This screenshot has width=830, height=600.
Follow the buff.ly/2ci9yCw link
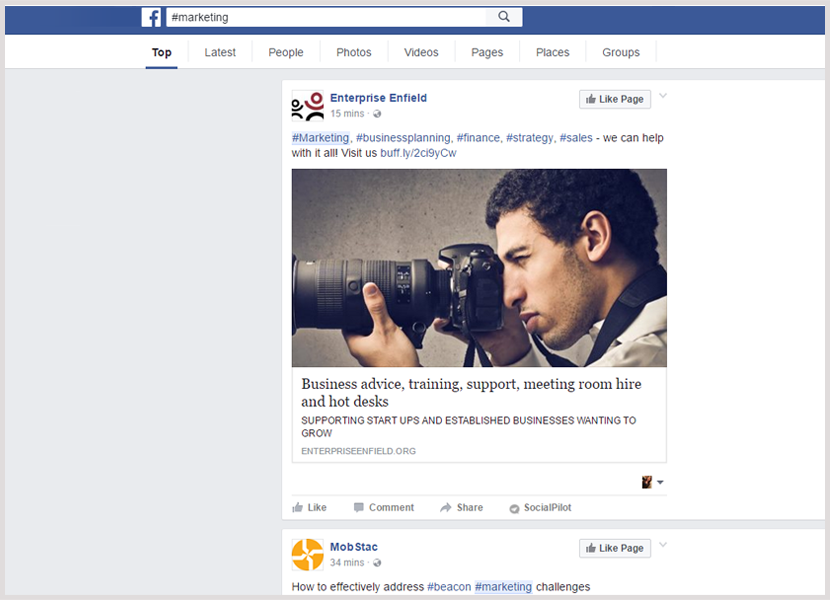(x=418, y=153)
